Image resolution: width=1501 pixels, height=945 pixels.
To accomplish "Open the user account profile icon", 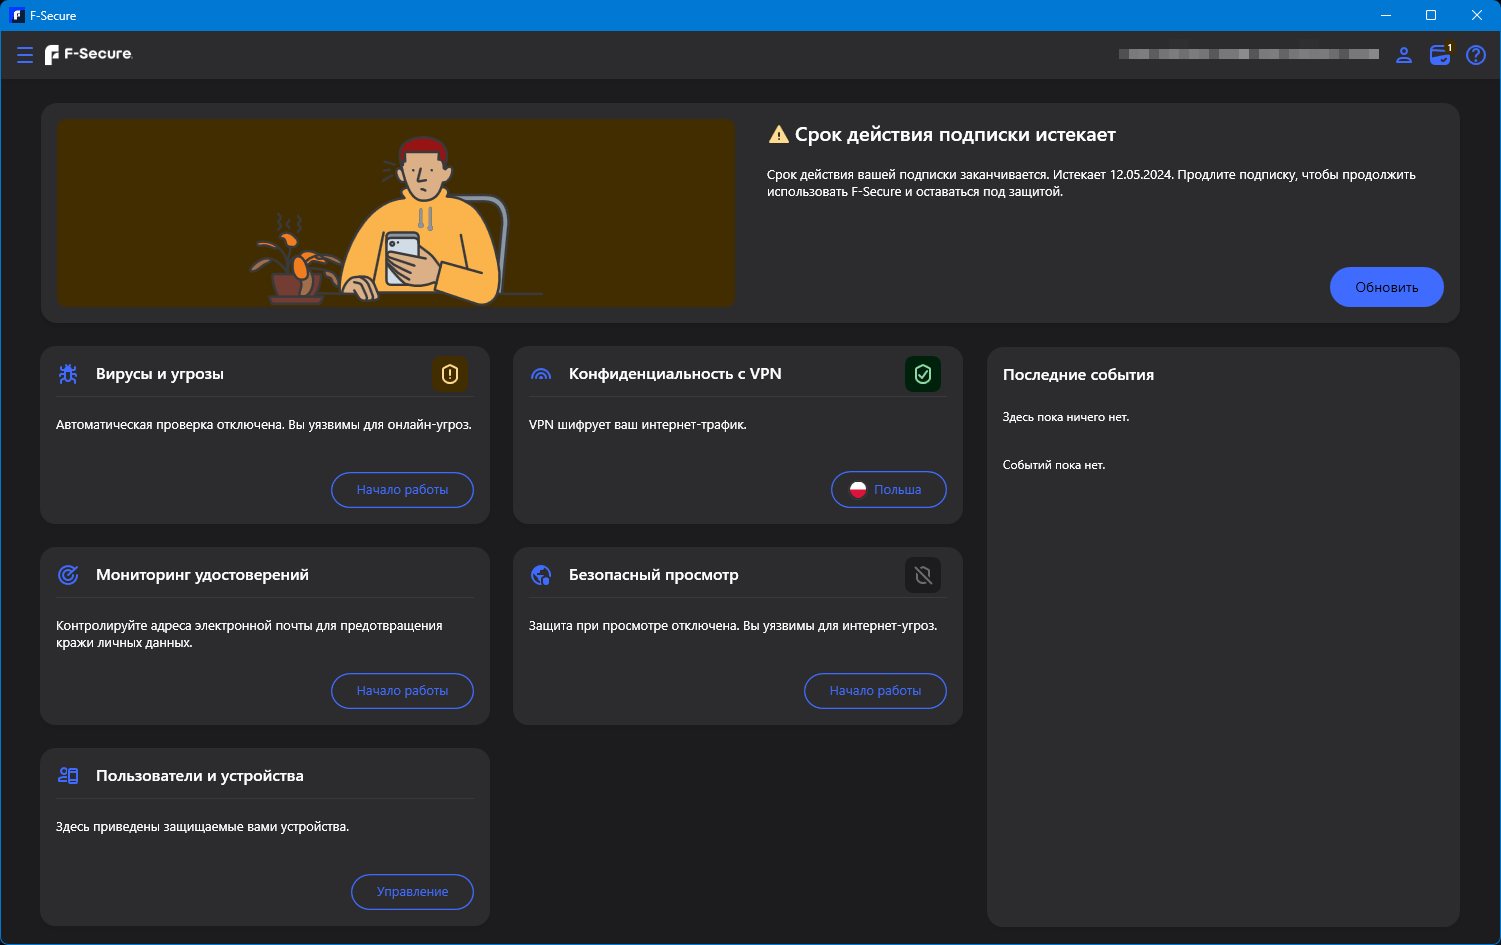I will [1404, 55].
